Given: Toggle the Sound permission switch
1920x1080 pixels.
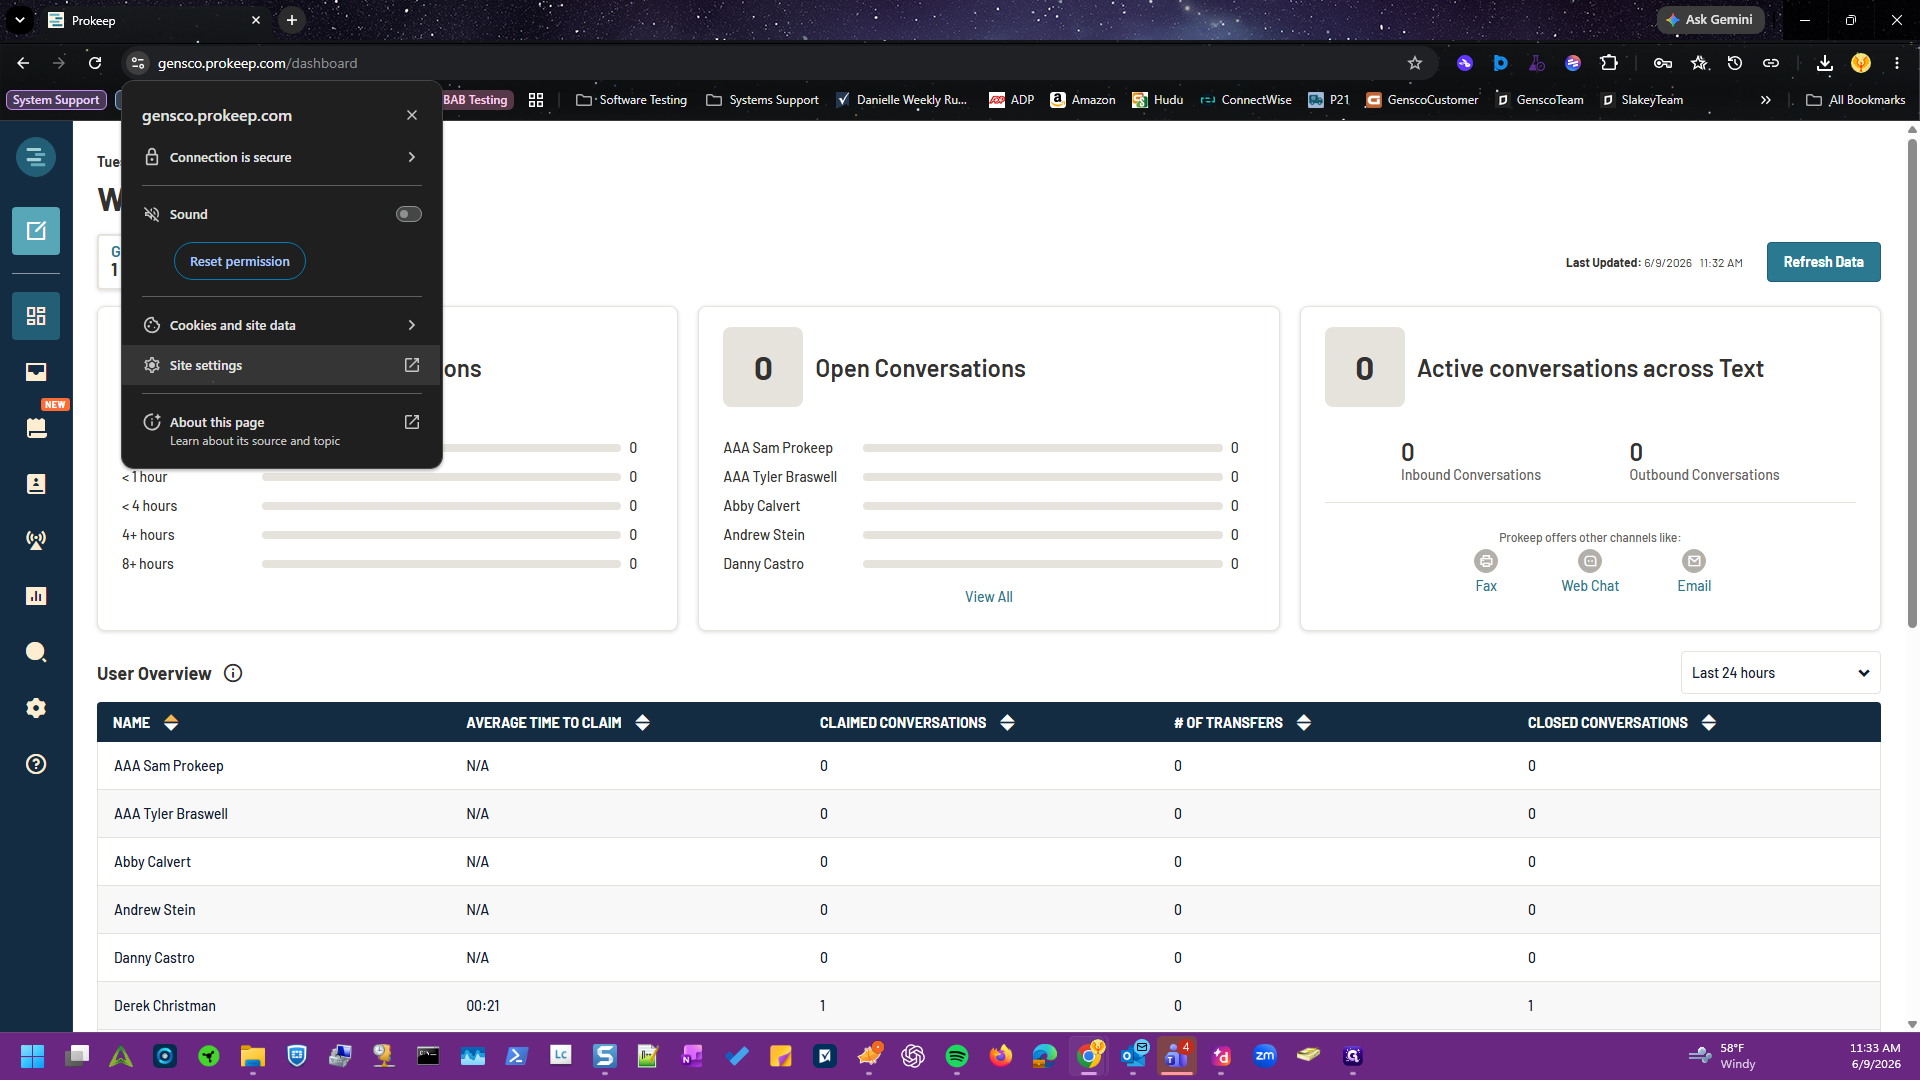Looking at the screenshot, I should [x=409, y=214].
